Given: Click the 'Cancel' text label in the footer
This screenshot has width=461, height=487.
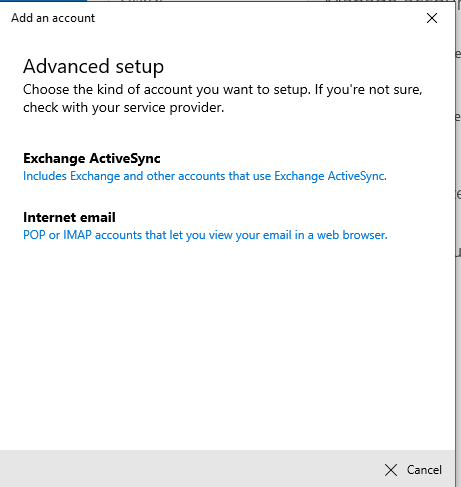Looking at the screenshot, I should pyautogui.click(x=424, y=470).
